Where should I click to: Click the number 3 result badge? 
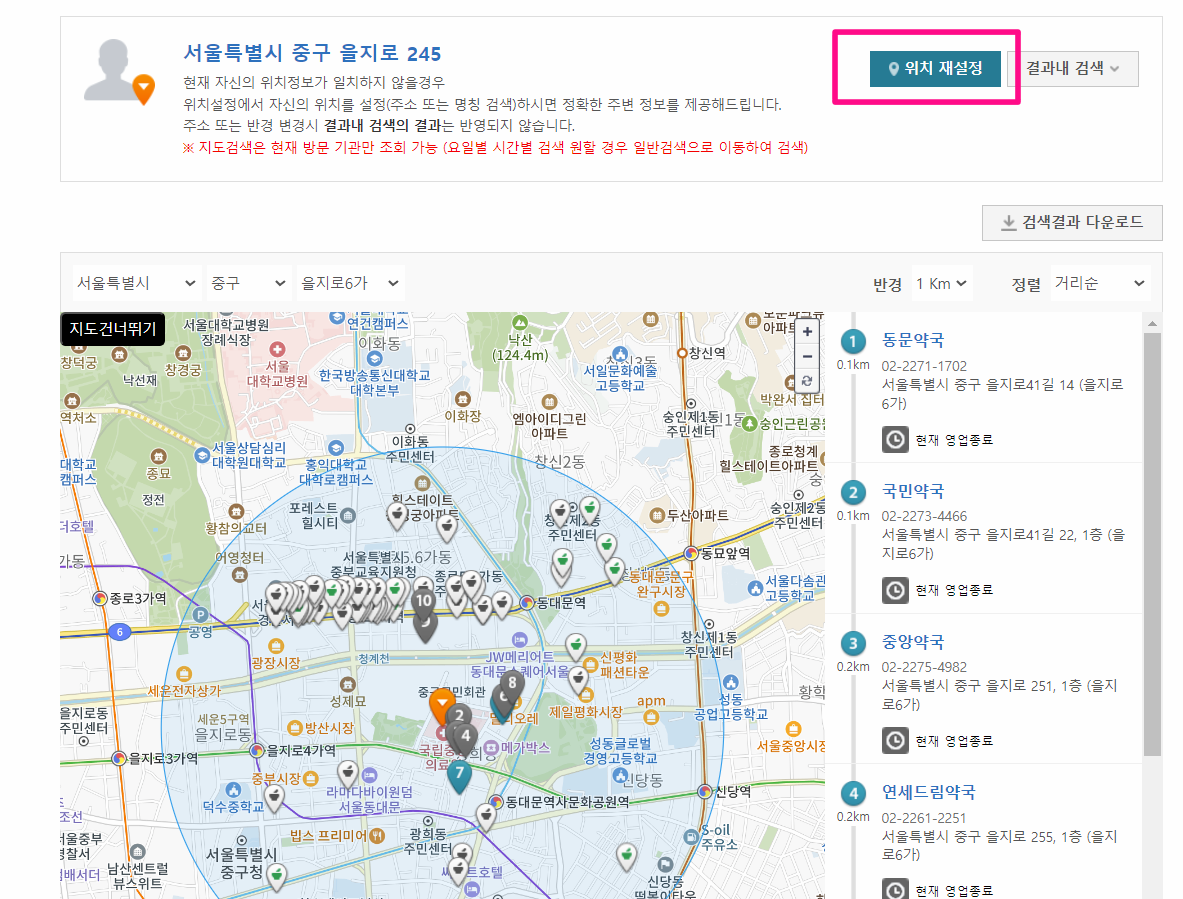click(x=853, y=643)
